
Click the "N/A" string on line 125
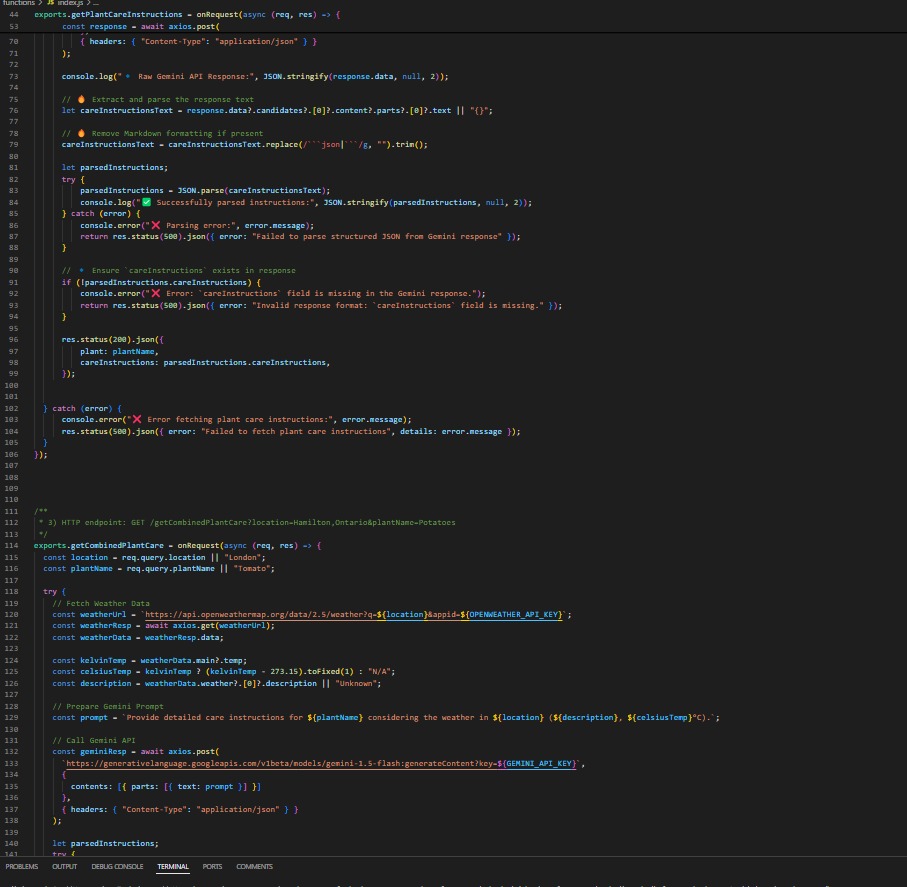pyautogui.click(x=379, y=671)
